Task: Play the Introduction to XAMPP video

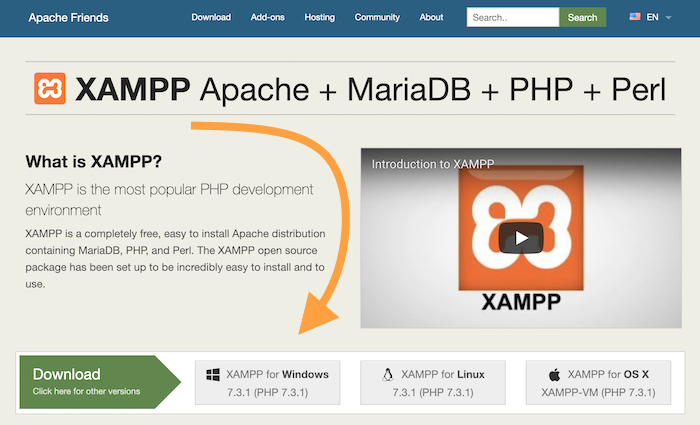Action: click(x=521, y=238)
